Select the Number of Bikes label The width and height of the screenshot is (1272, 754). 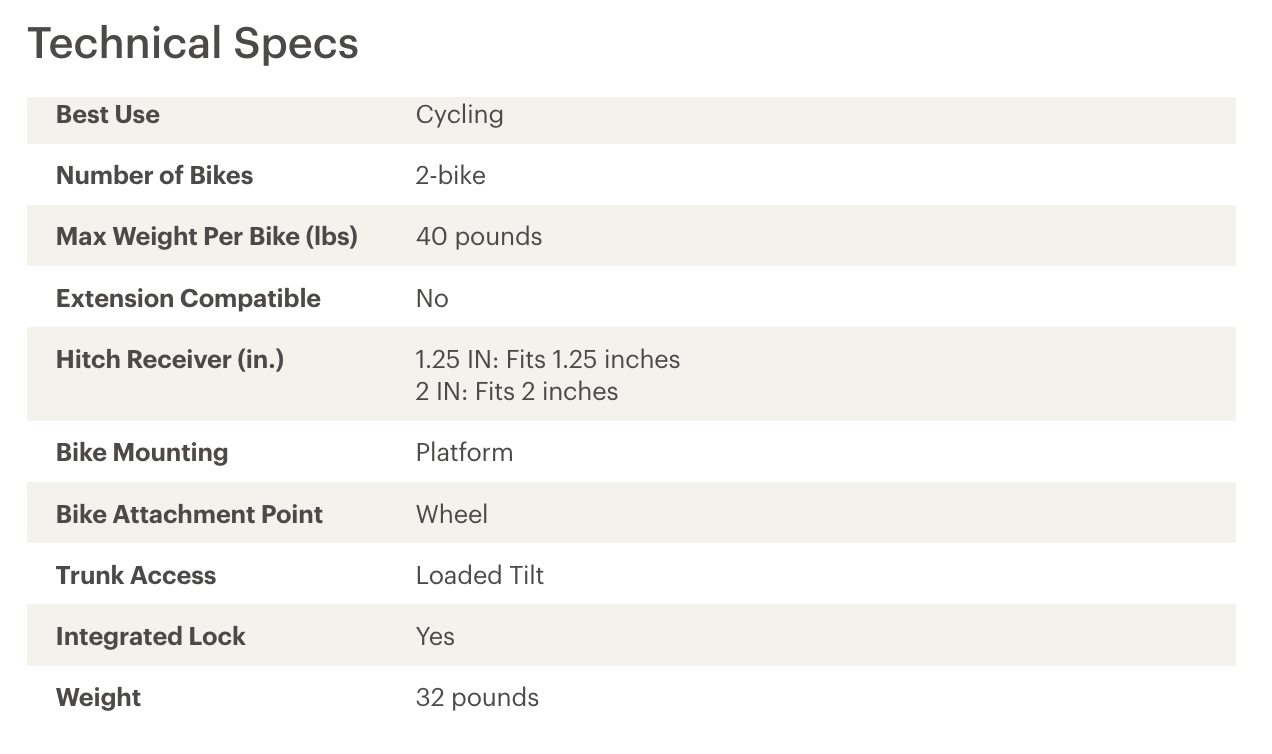point(154,176)
